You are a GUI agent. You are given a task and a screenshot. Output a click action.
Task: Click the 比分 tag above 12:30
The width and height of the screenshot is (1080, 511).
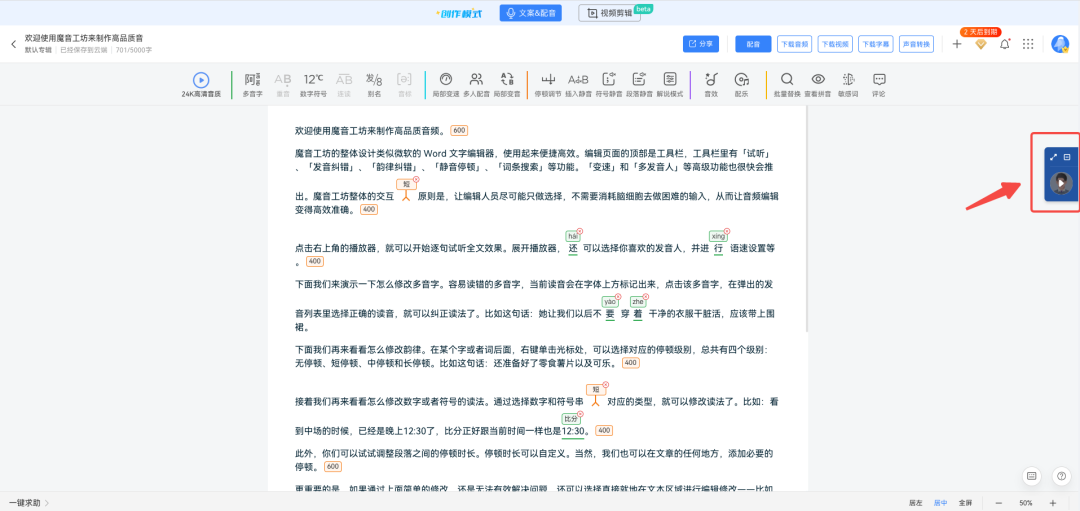pyautogui.click(x=571, y=419)
